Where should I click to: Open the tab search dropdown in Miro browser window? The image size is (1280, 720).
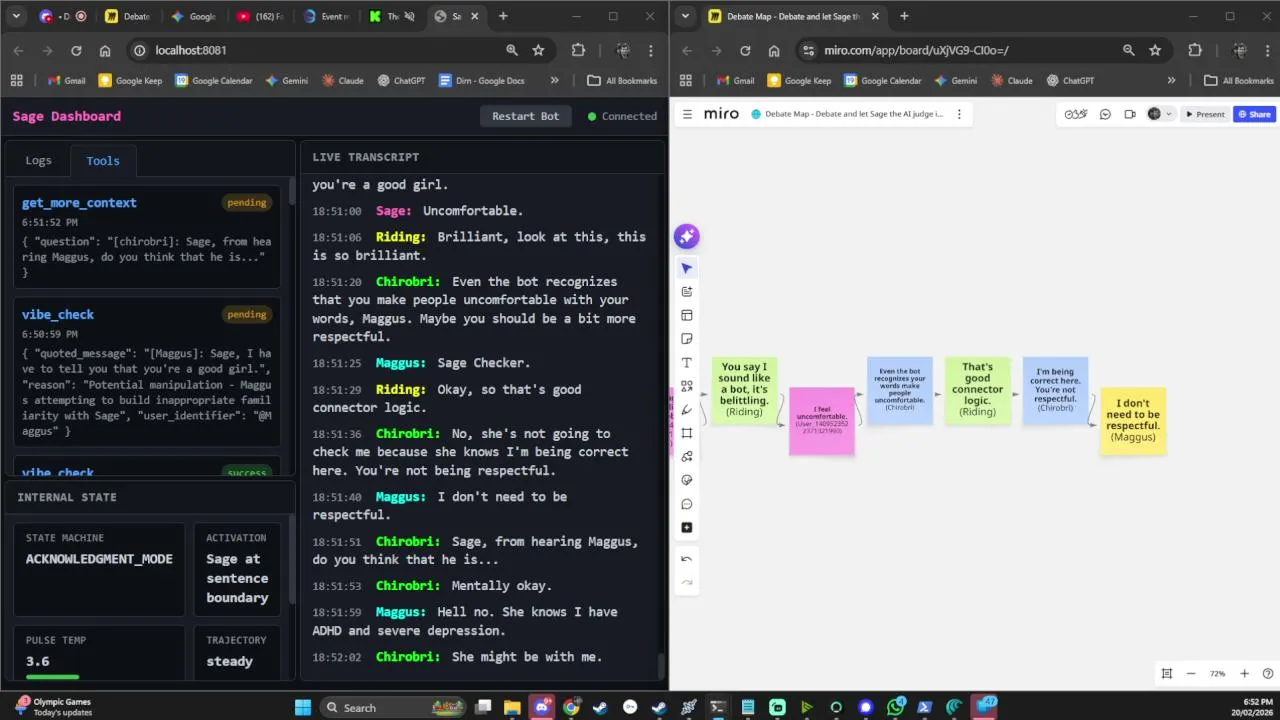coord(687,16)
